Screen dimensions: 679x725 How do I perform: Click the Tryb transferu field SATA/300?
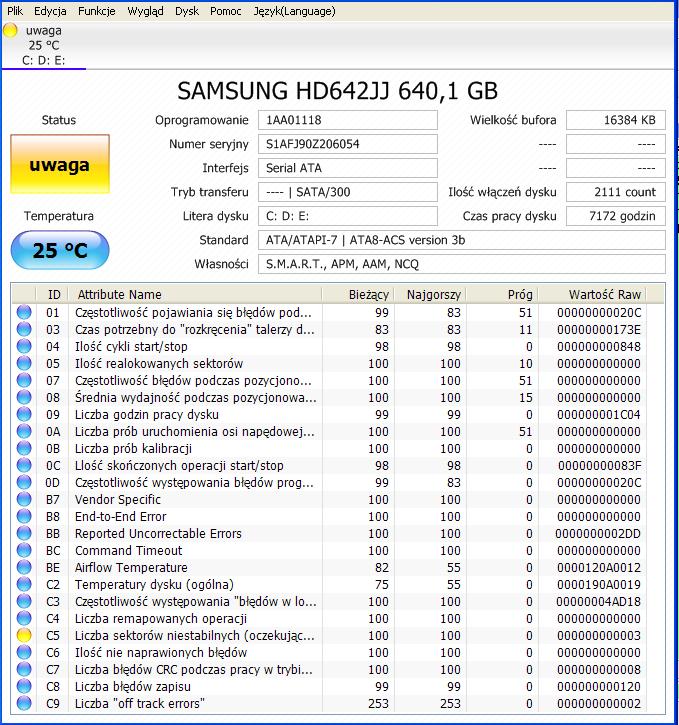348,192
